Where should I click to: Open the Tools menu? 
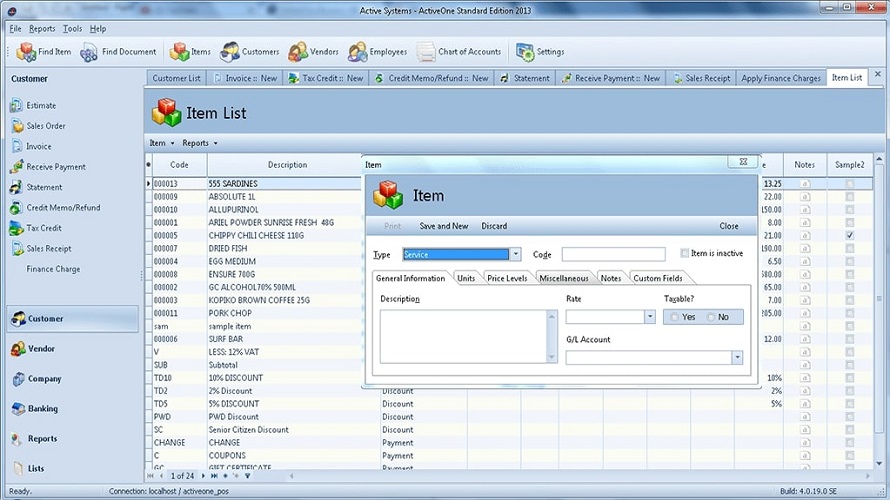pos(72,28)
